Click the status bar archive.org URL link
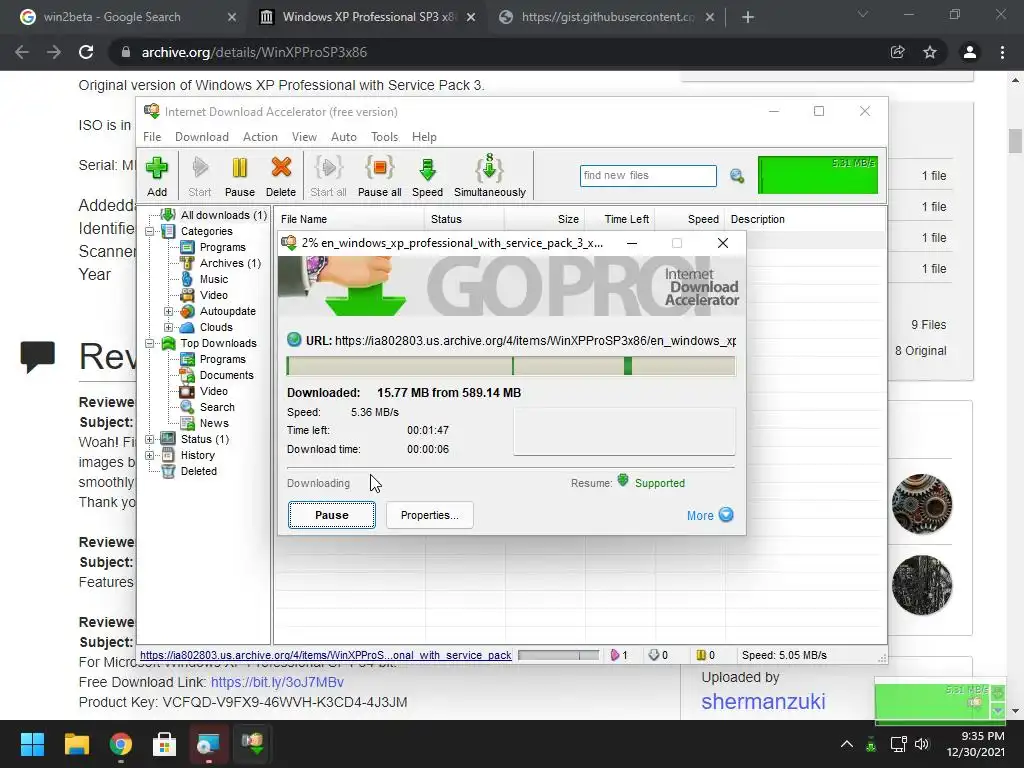This screenshot has height=768, width=1024. 325,655
